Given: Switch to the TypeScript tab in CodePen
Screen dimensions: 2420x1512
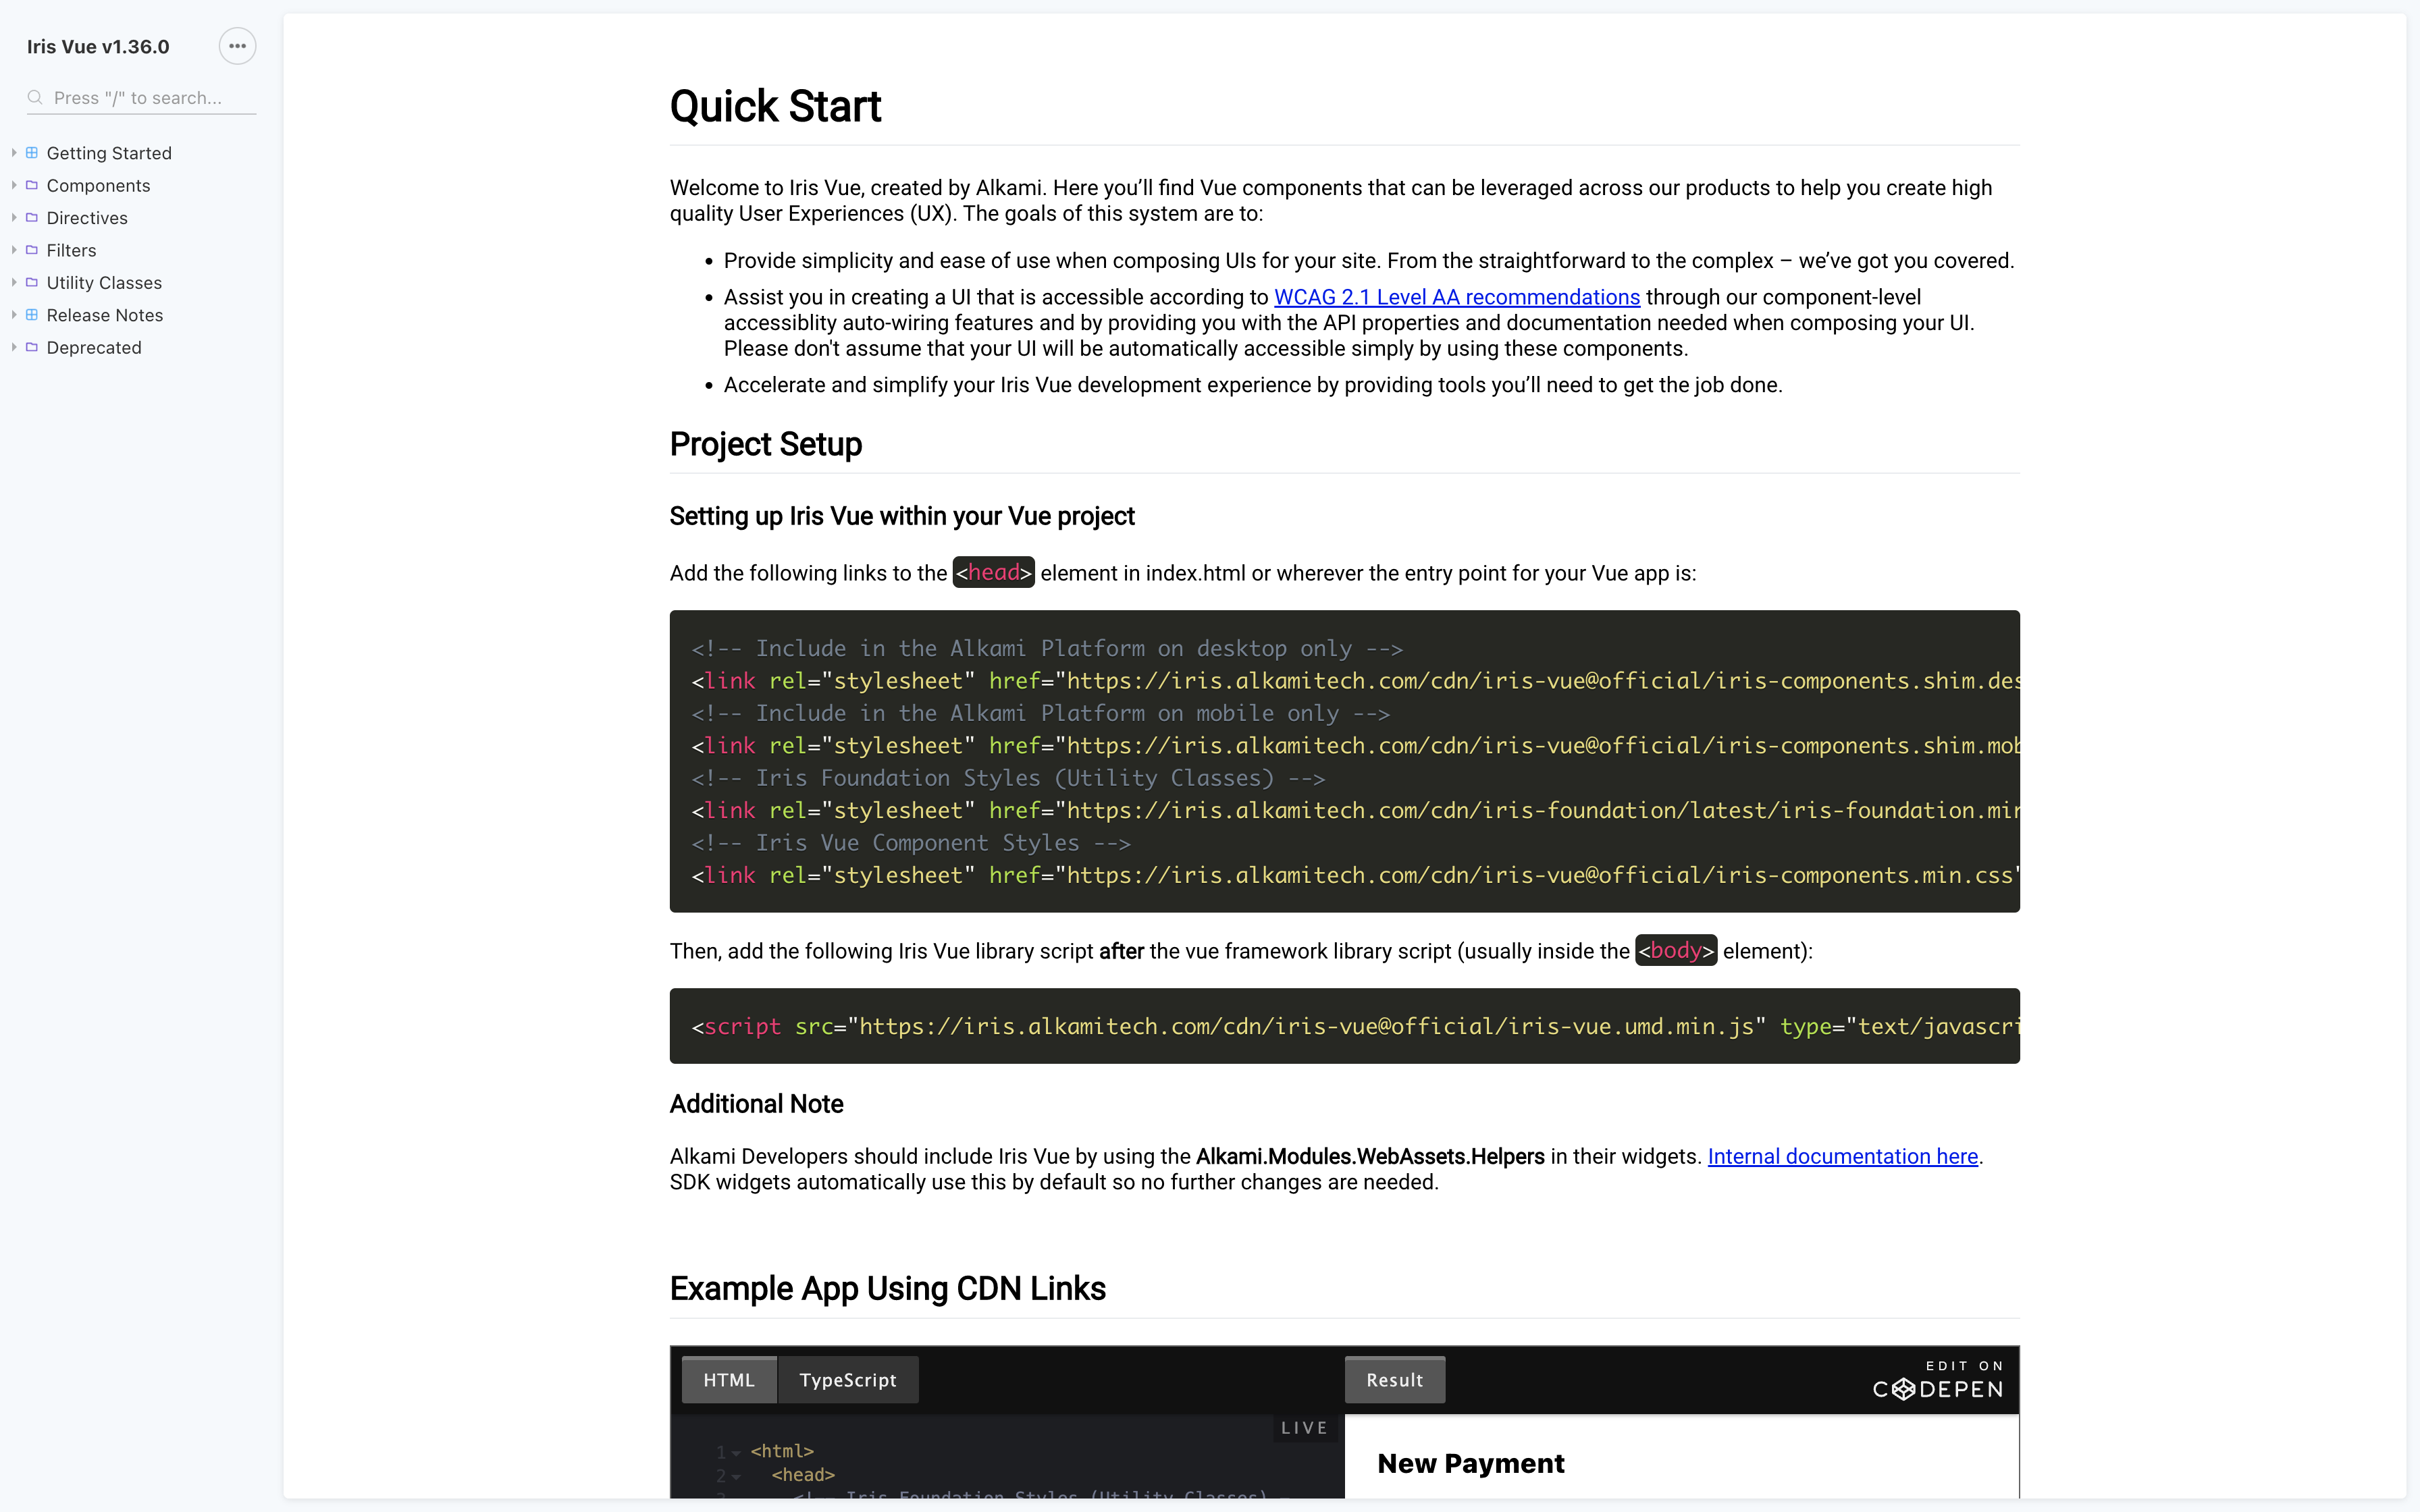Looking at the screenshot, I should tap(848, 1380).
